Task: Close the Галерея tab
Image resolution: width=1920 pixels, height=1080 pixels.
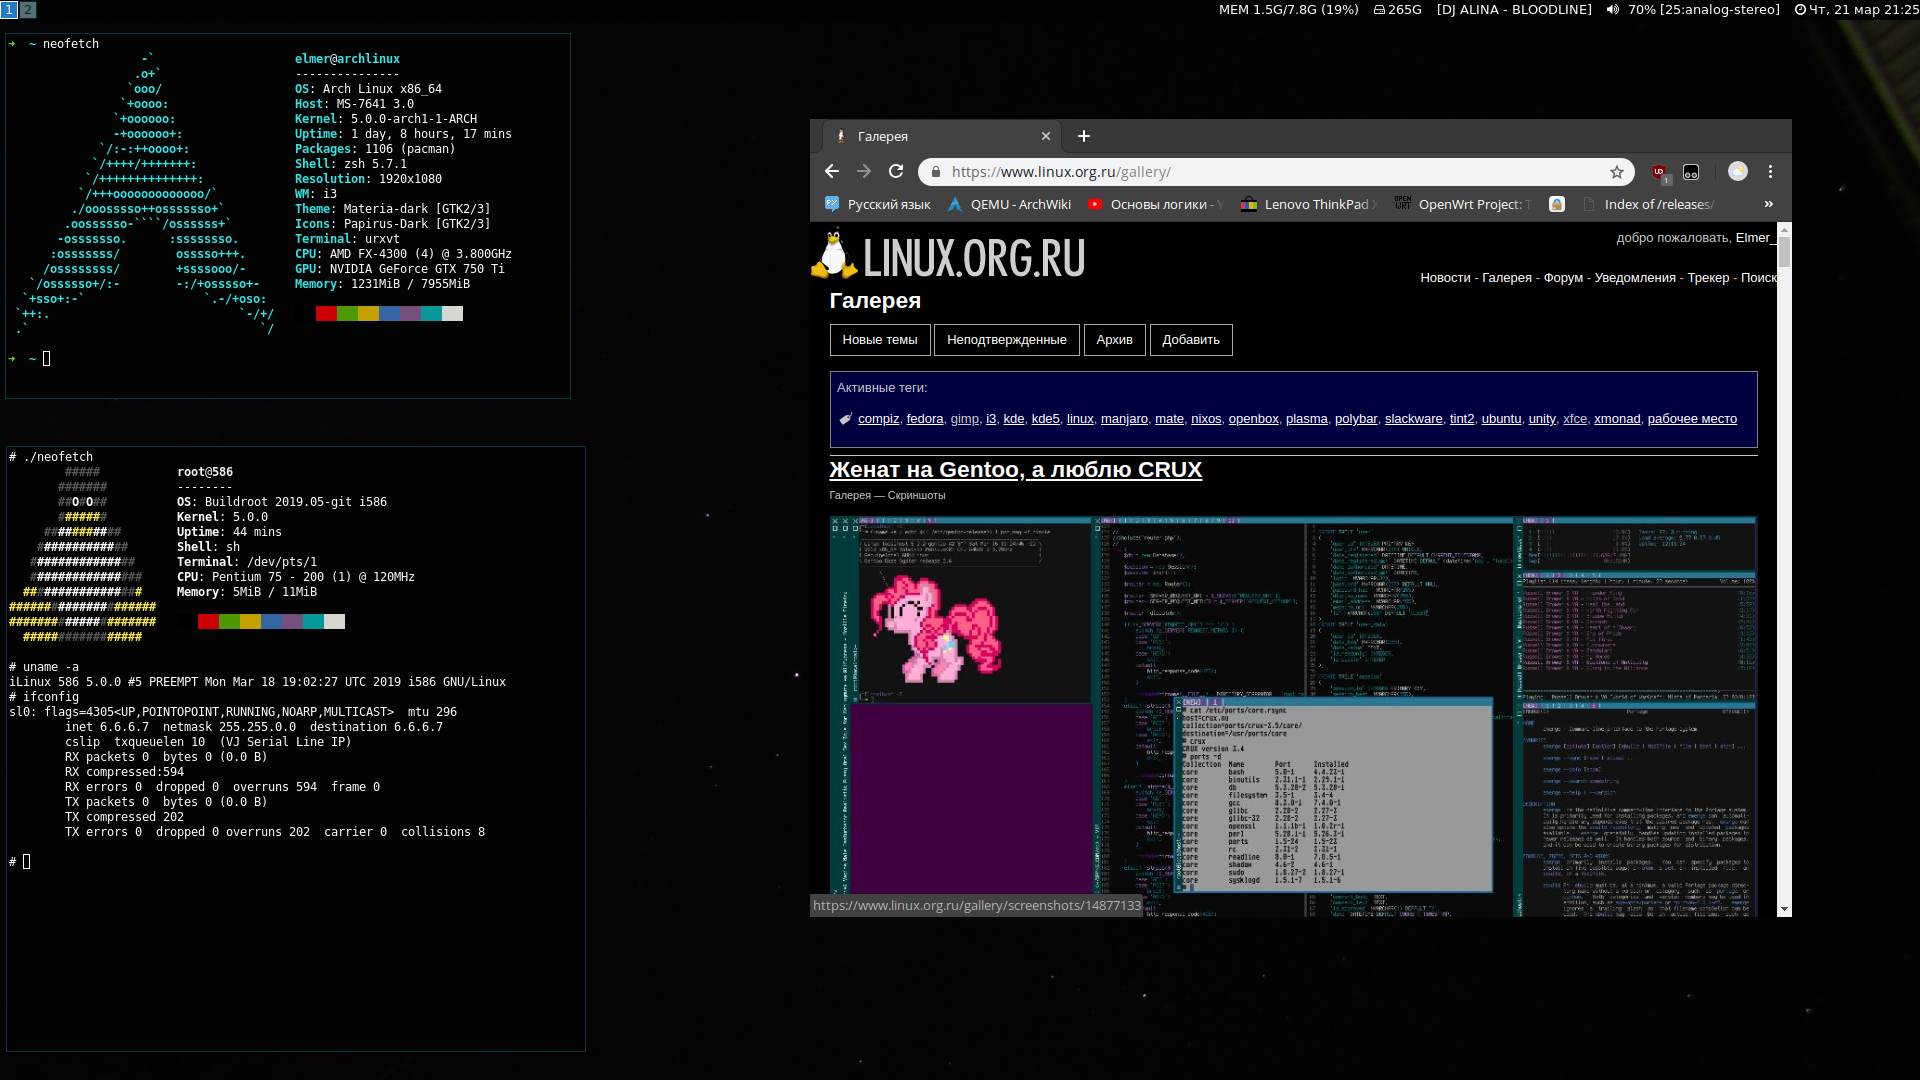Action: 1046,136
